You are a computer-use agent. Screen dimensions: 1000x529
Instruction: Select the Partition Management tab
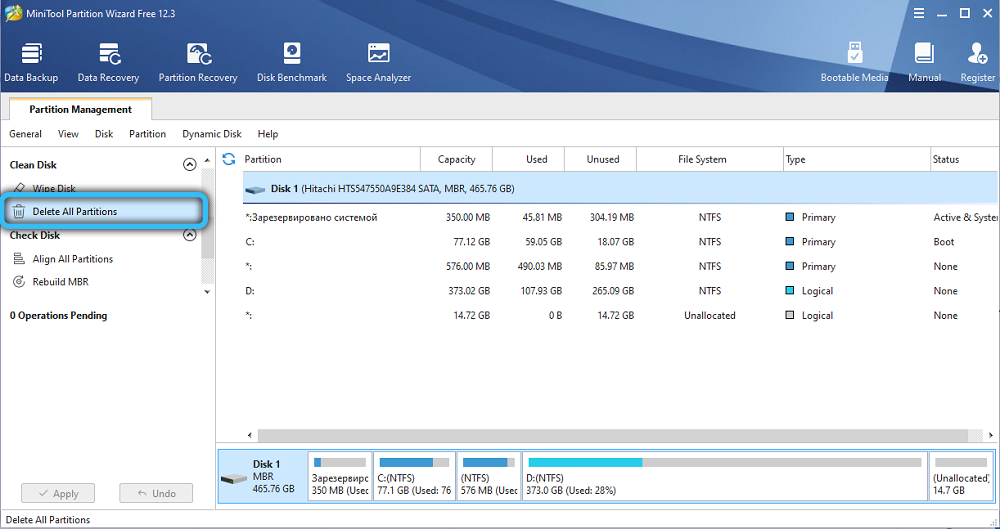pyautogui.click(x=80, y=110)
